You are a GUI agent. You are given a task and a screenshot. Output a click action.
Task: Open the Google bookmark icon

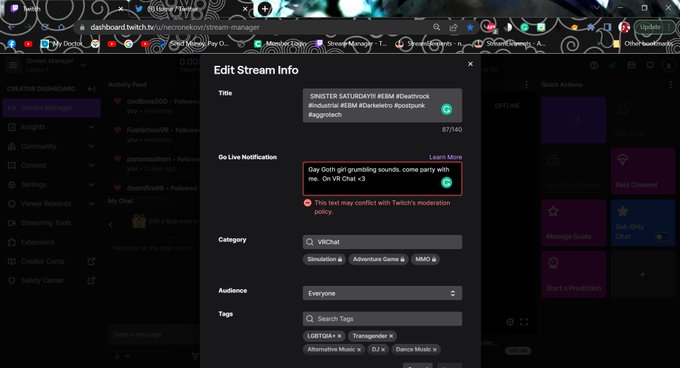(128, 44)
